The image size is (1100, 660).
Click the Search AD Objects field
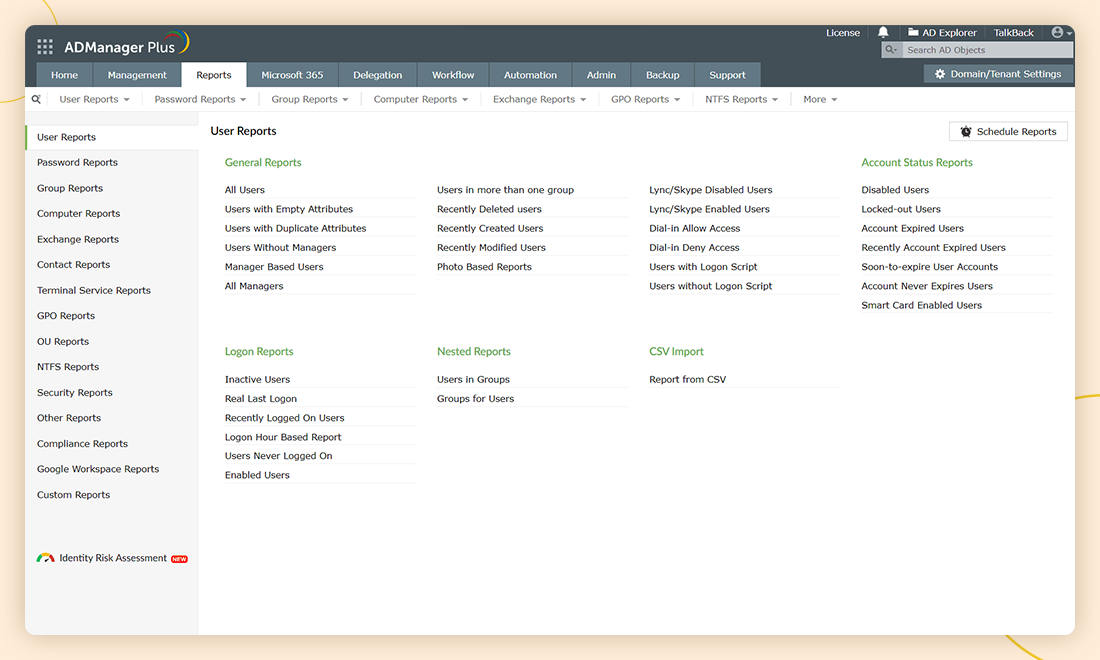pyautogui.click(x=985, y=50)
